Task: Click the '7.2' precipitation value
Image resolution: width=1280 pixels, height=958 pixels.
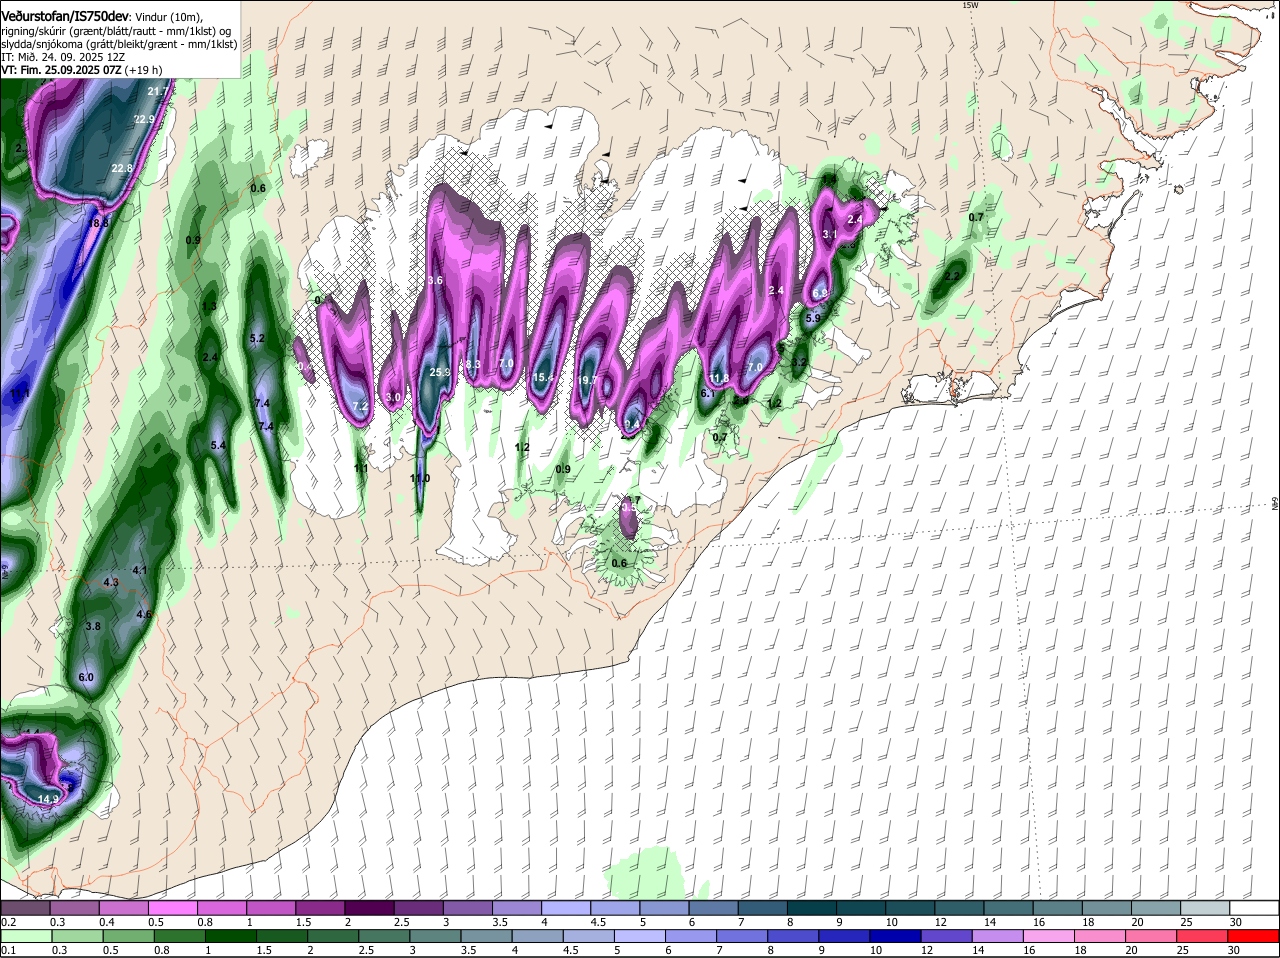Action: [x=361, y=406]
